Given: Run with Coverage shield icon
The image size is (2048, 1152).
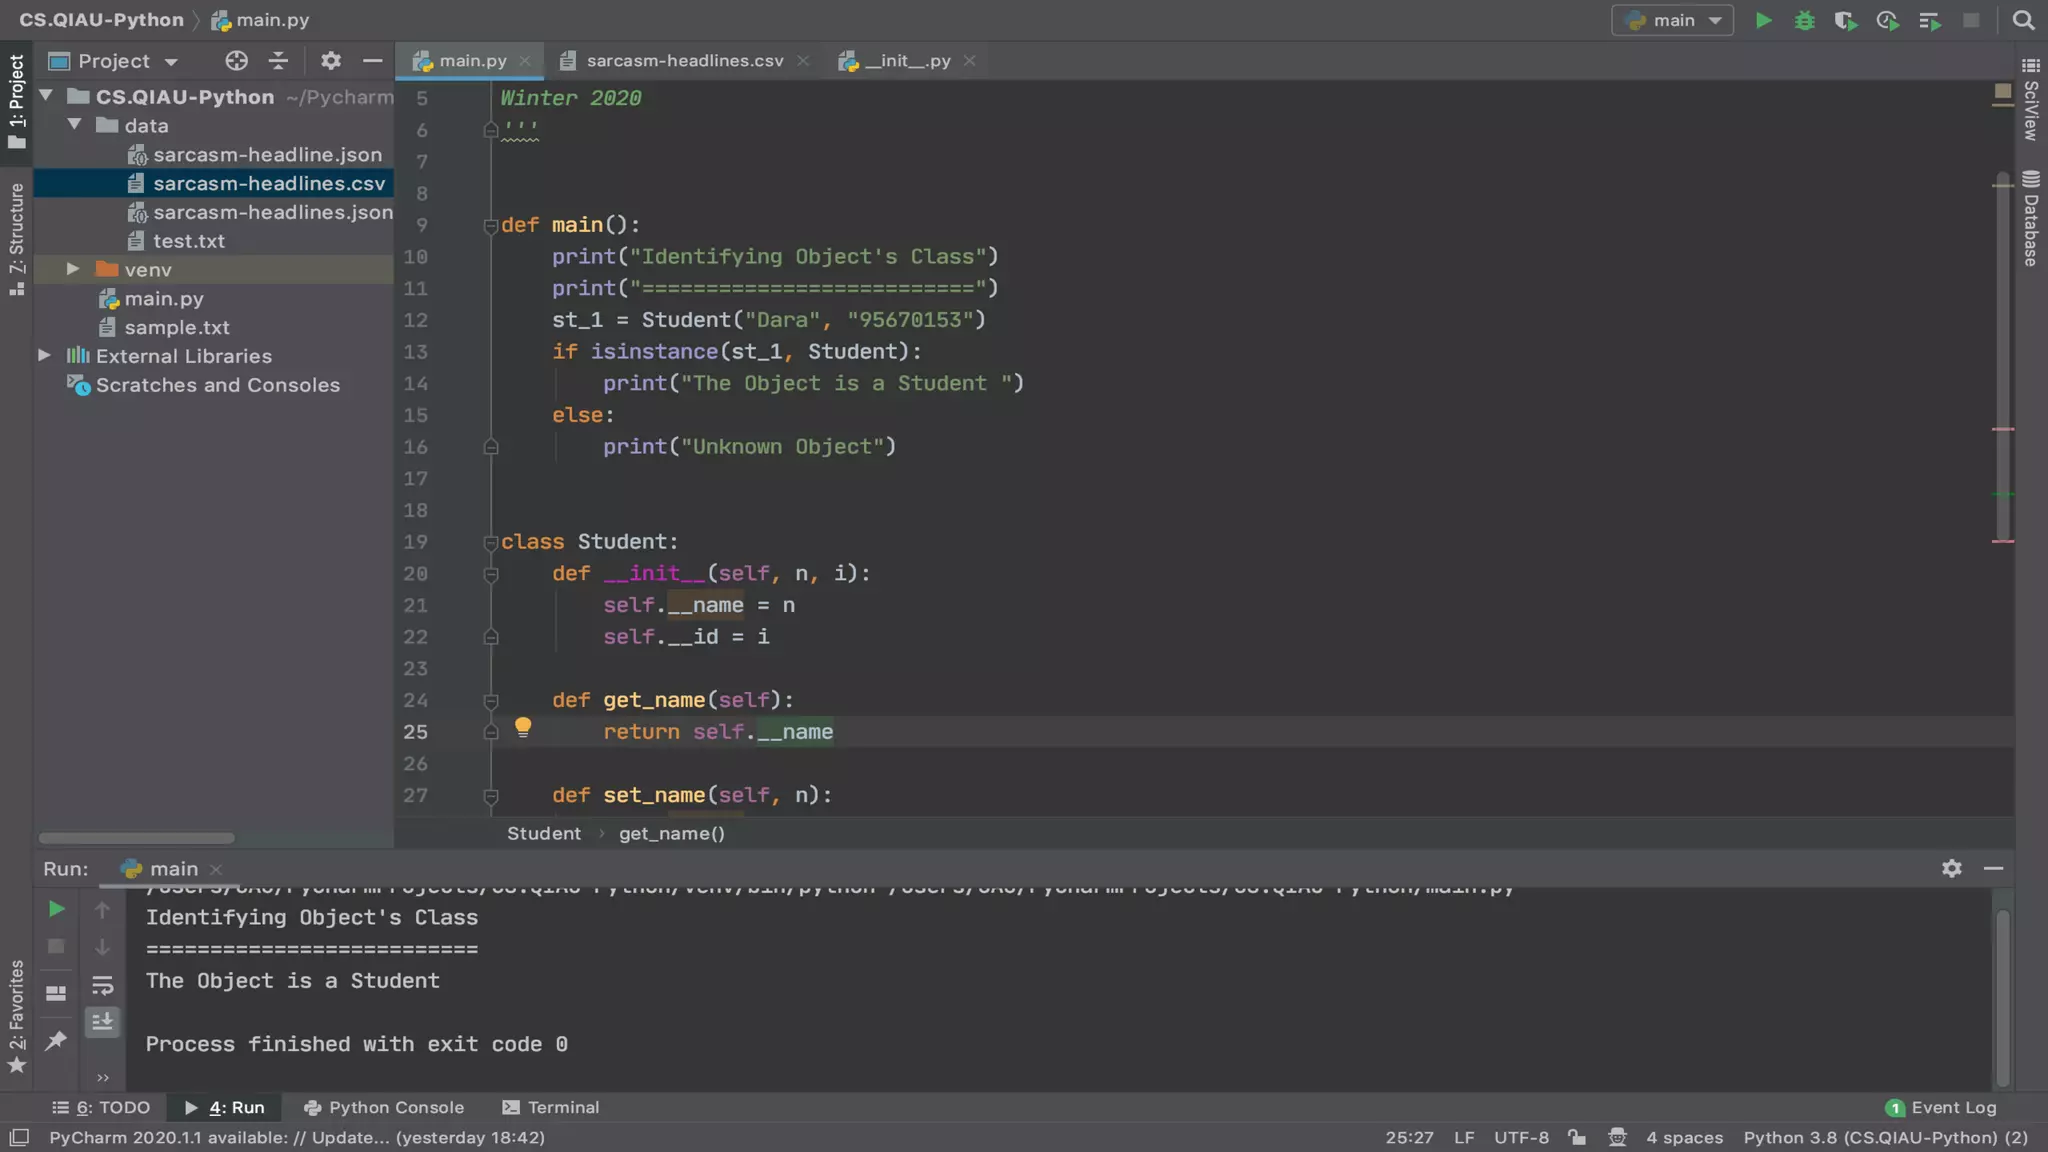Looking at the screenshot, I should click(x=1845, y=21).
